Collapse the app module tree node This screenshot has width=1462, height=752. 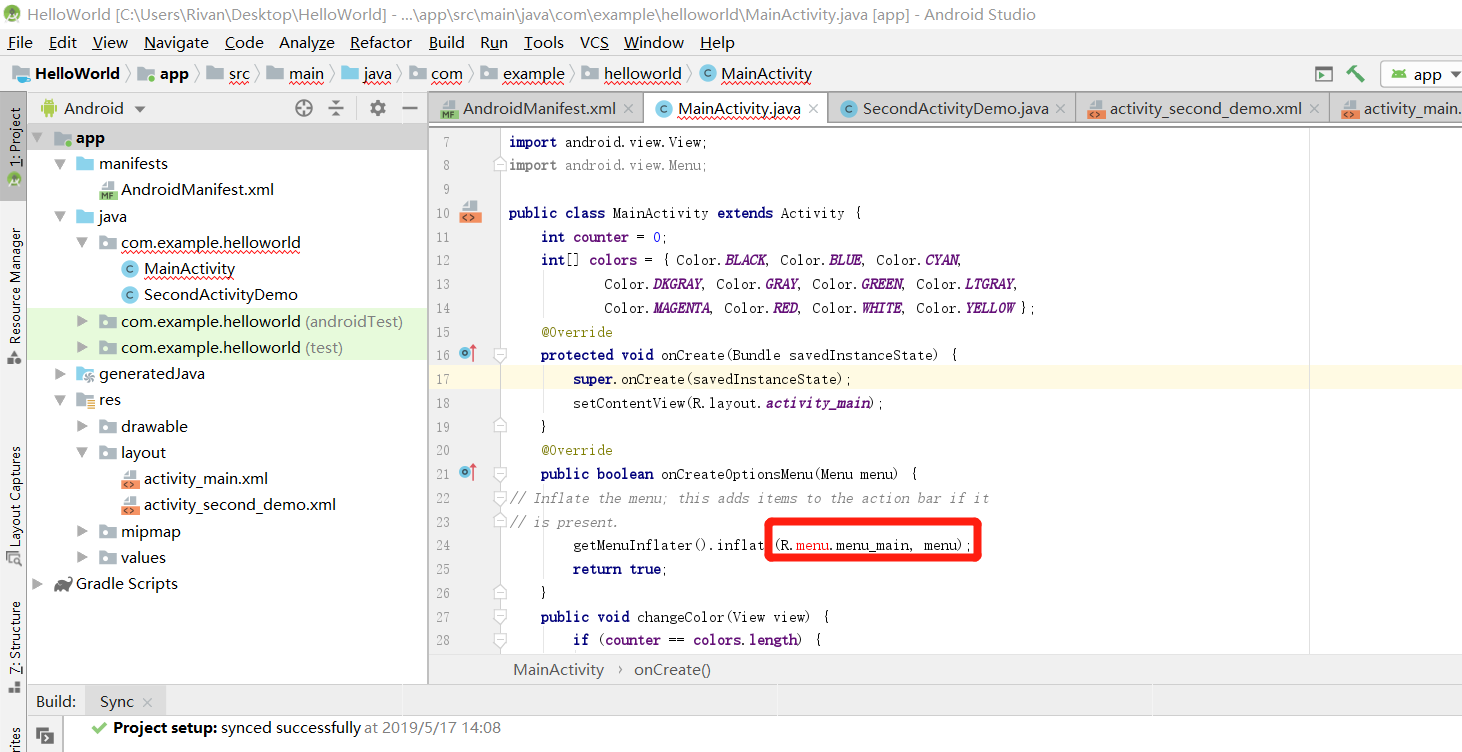coord(38,138)
